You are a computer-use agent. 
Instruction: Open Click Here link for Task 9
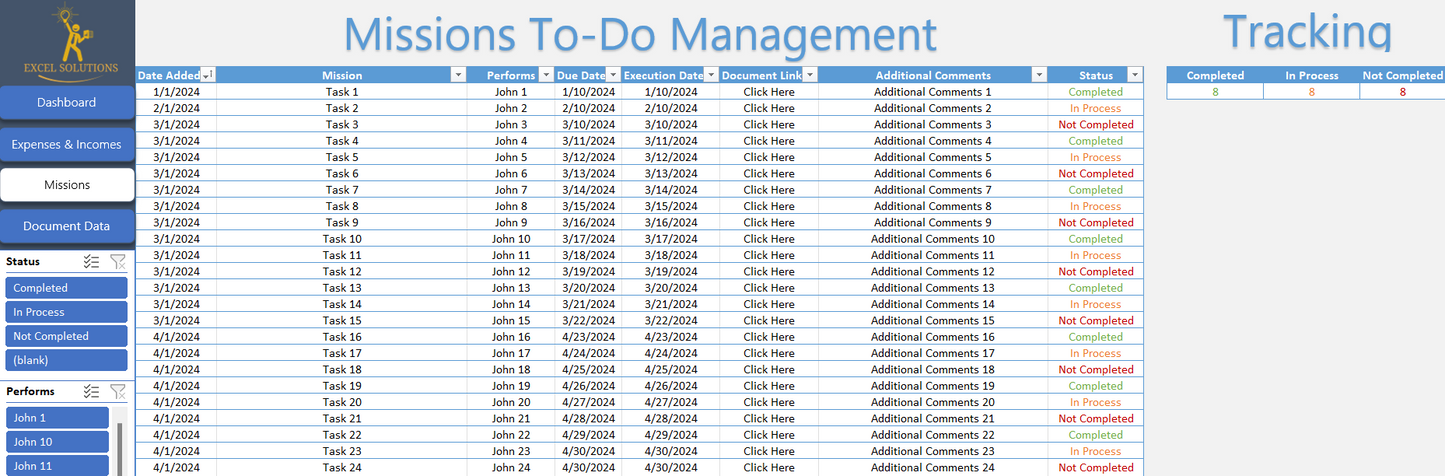click(769, 223)
